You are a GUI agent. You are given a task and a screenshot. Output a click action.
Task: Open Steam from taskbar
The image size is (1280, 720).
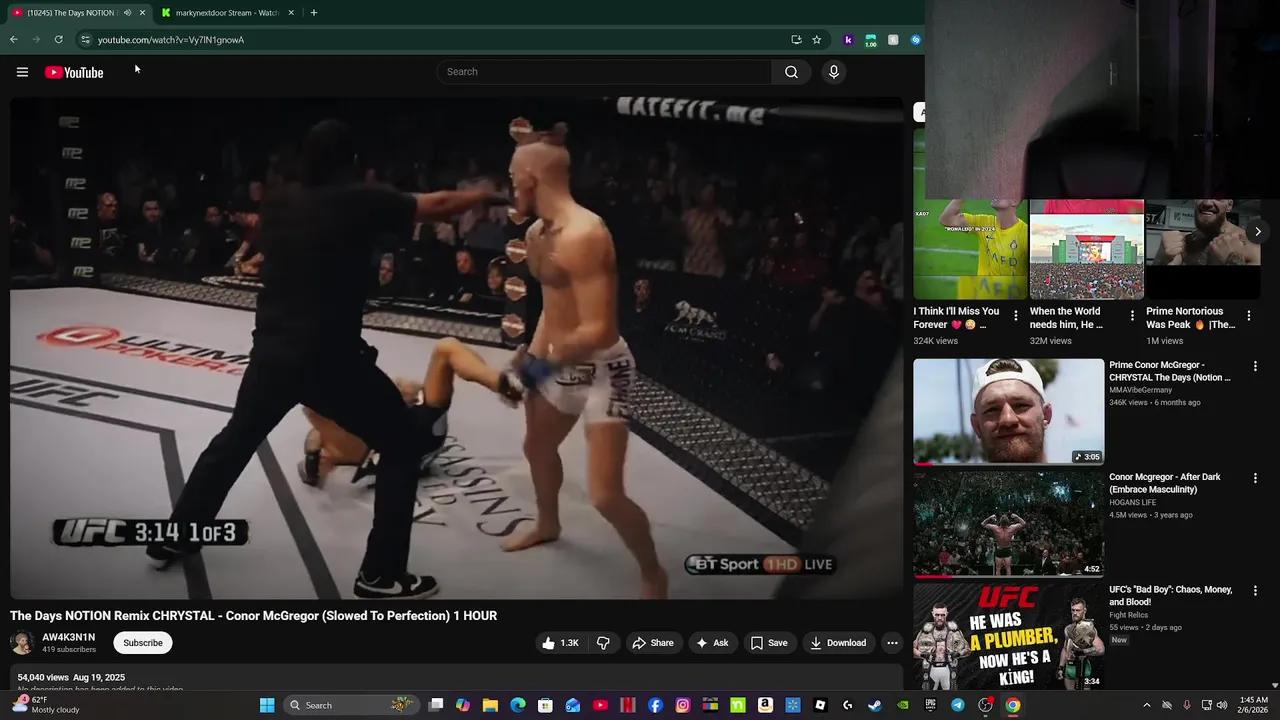[875, 705]
